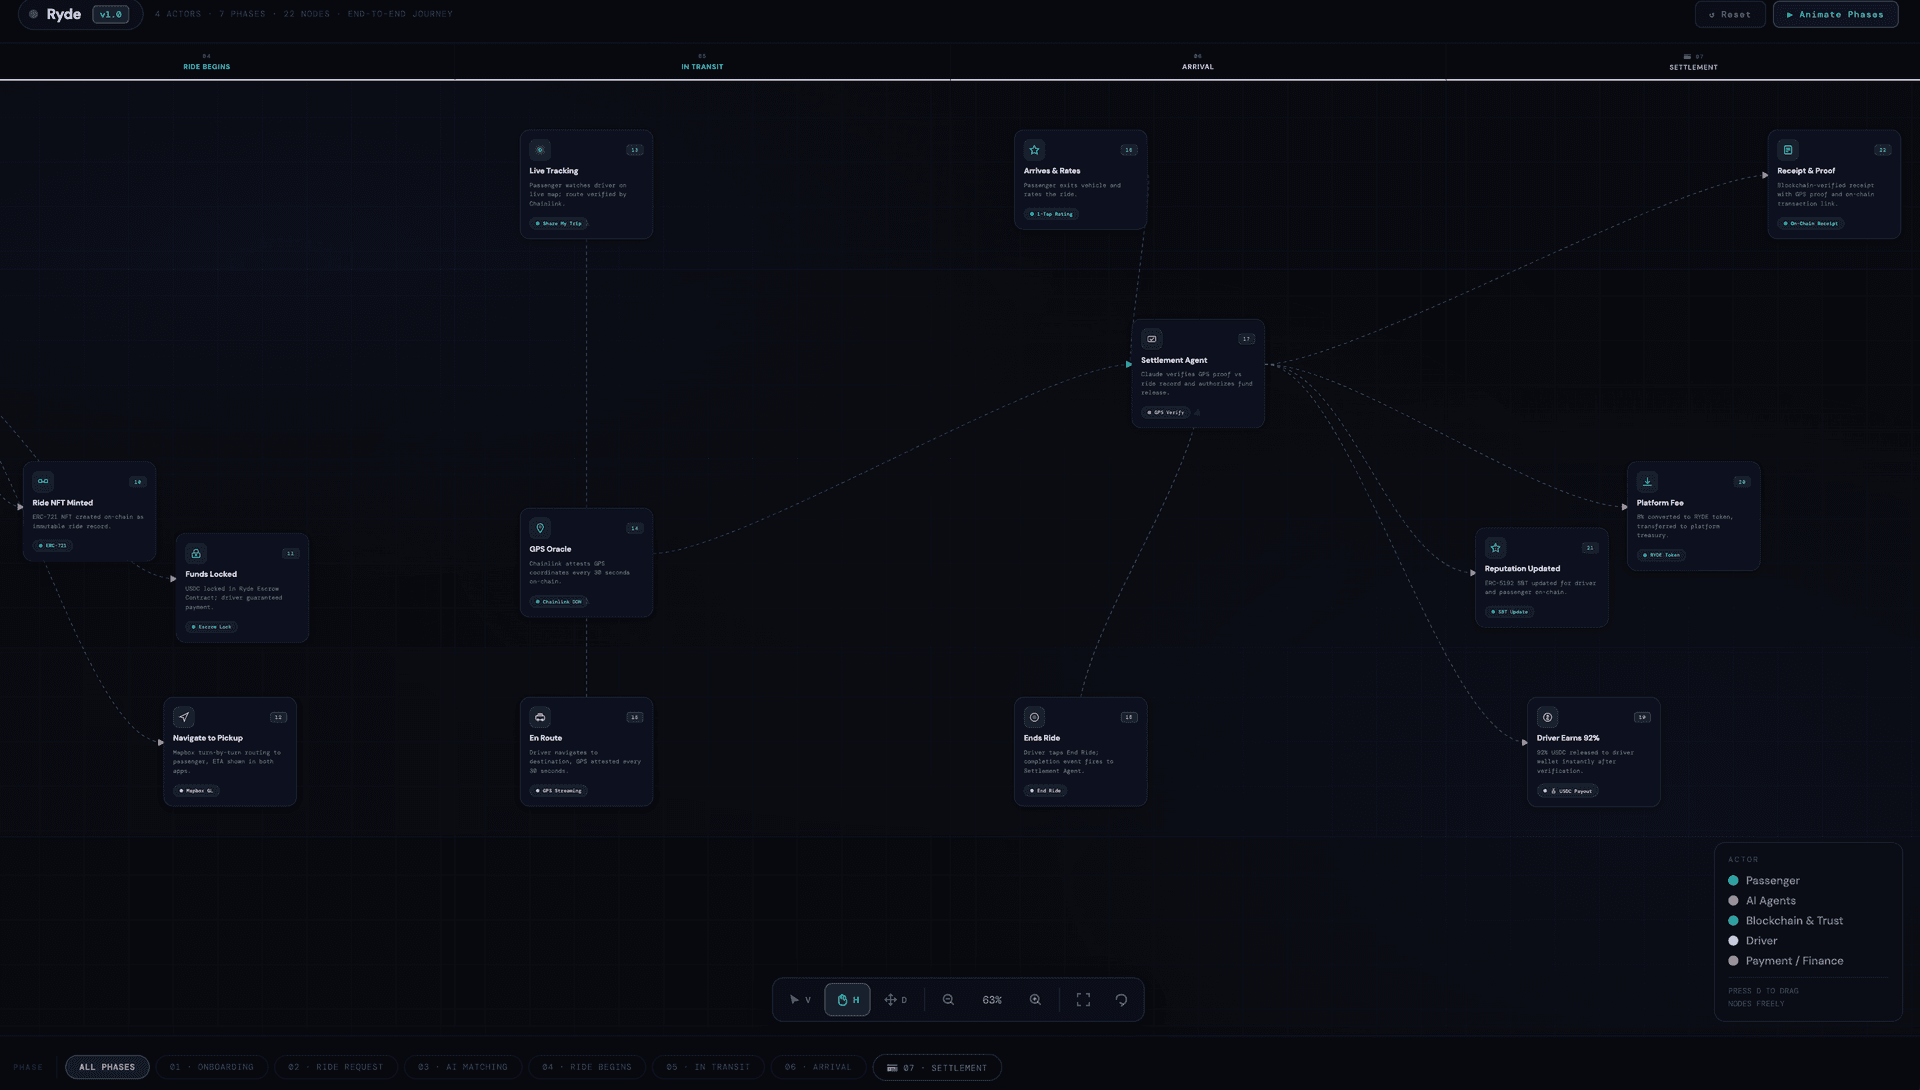Click the coin icon on Driver Earns 92%
The image size is (1920, 1090).
(1547, 717)
